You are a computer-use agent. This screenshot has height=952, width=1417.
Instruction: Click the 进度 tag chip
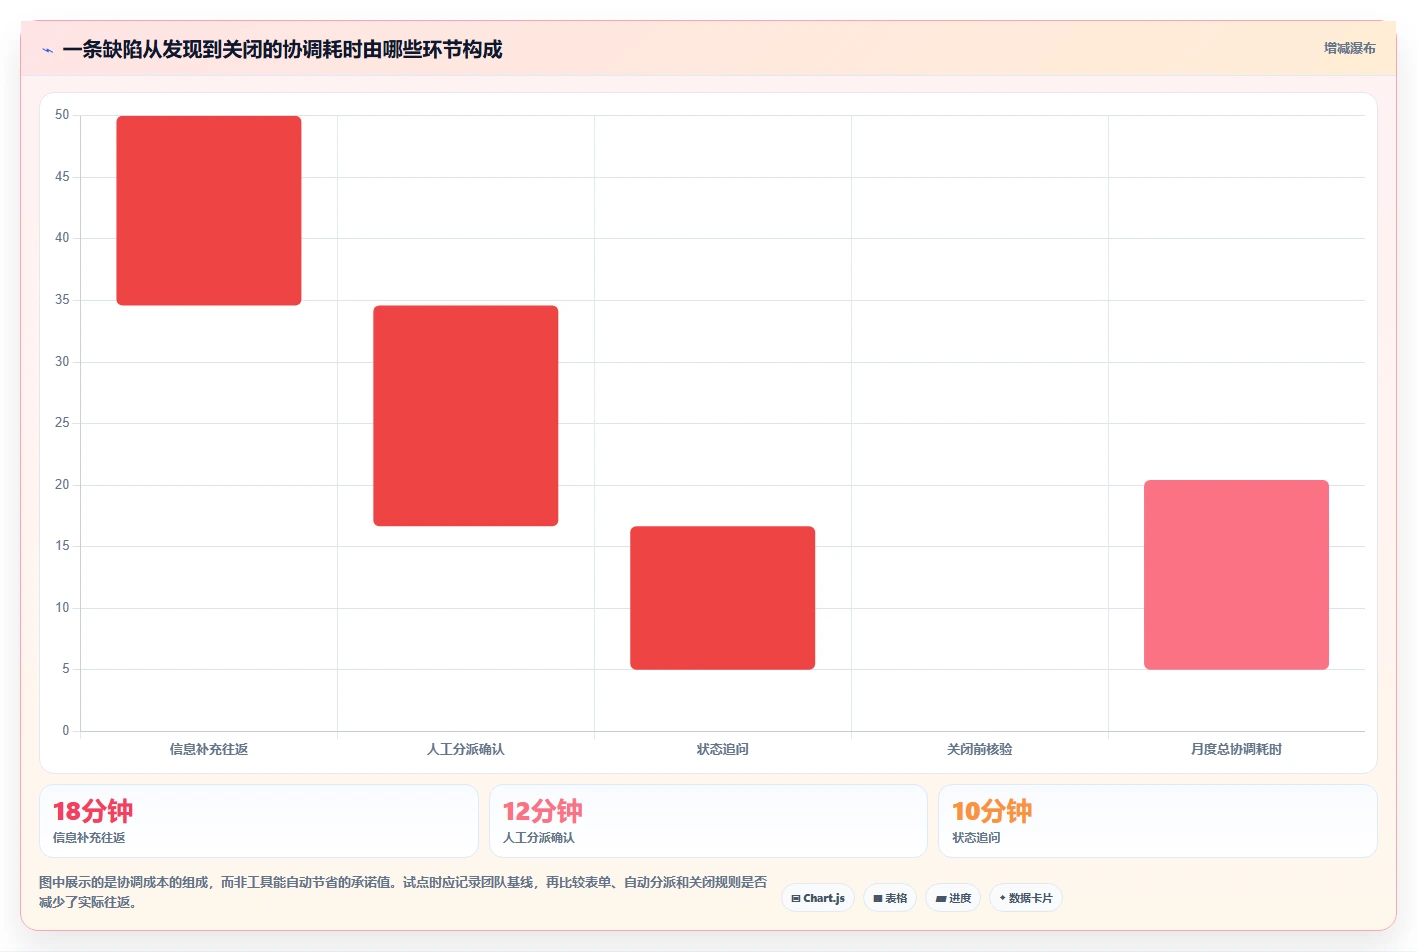953,898
